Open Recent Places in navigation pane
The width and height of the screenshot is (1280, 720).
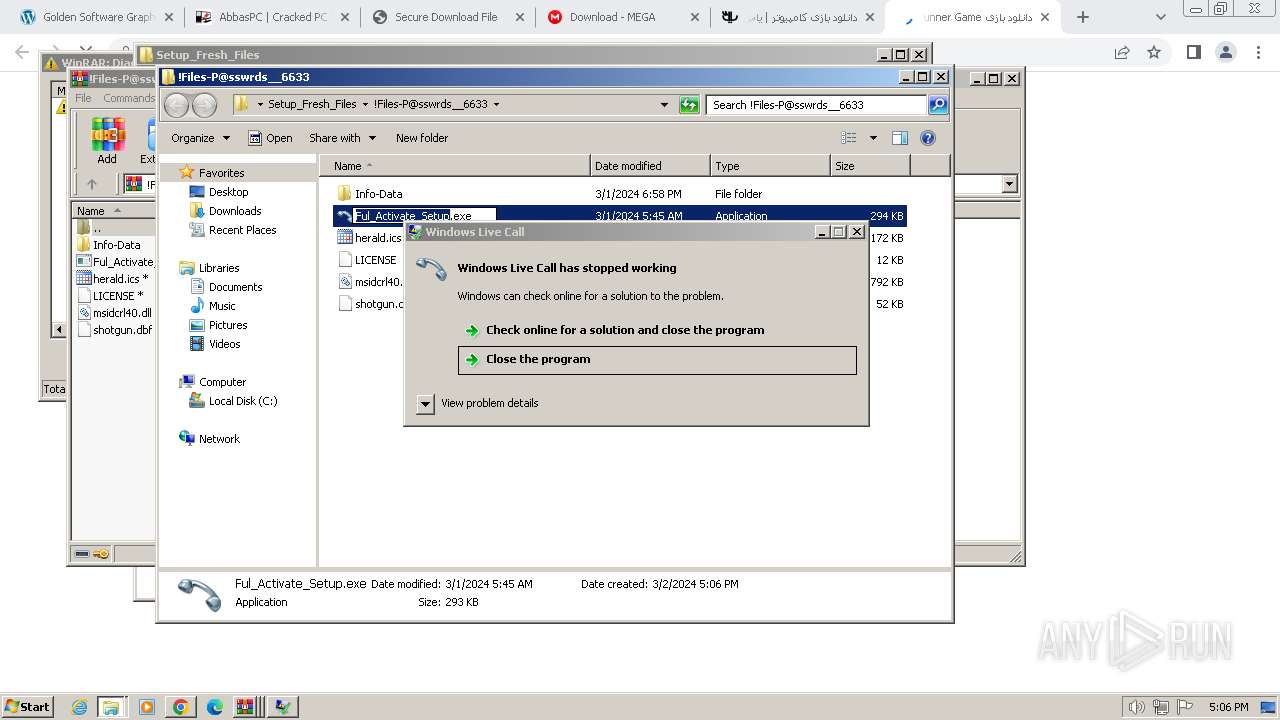[x=242, y=230]
